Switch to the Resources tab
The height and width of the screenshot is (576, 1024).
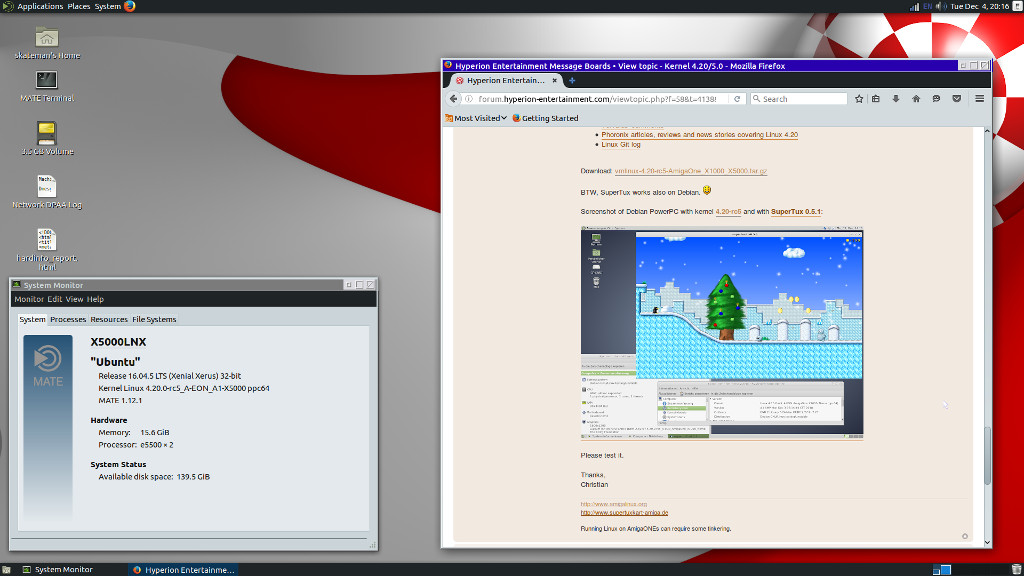tap(108, 319)
